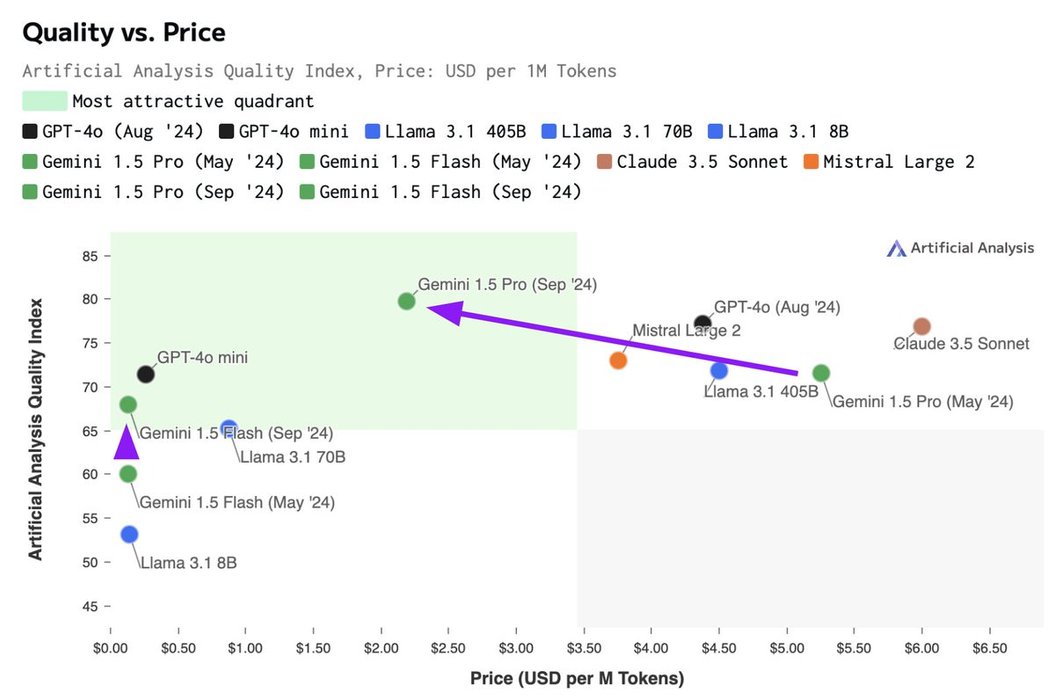The width and height of the screenshot is (1055, 700).
Task: Click Mistral Large 2 orange data point
Action: pyautogui.click(x=618, y=360)
